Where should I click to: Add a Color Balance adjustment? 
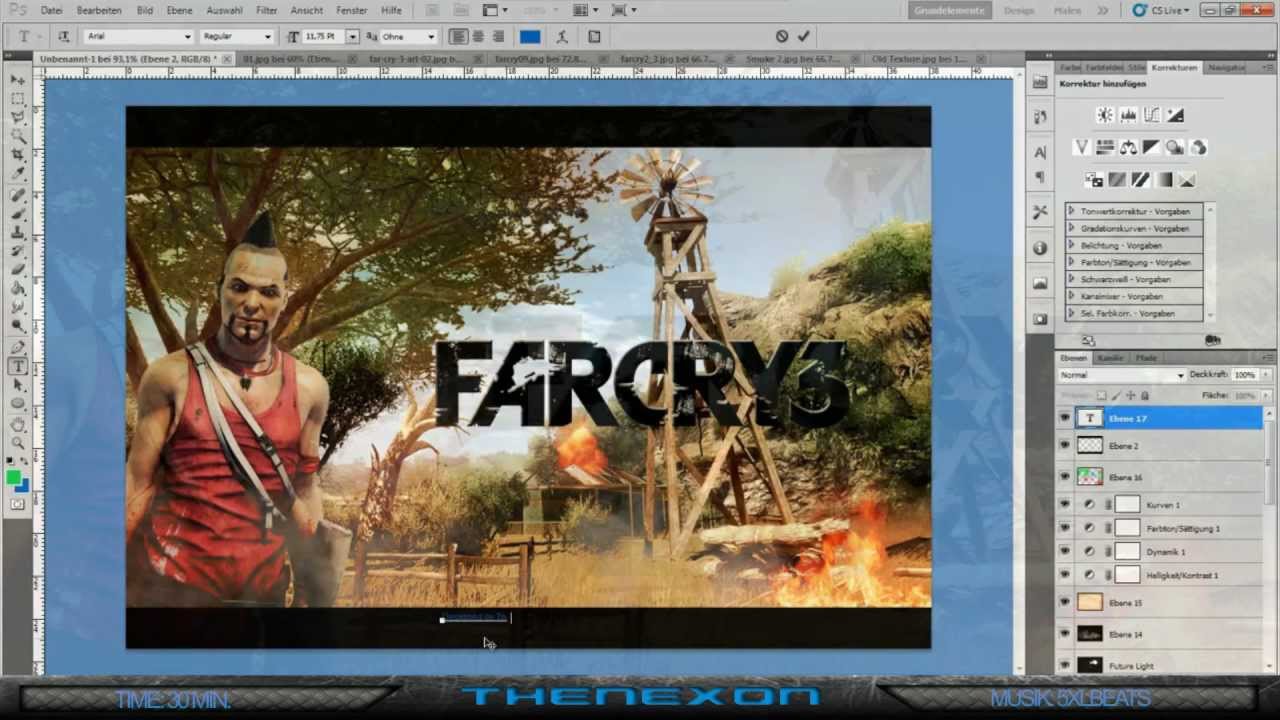[1128, 148]
